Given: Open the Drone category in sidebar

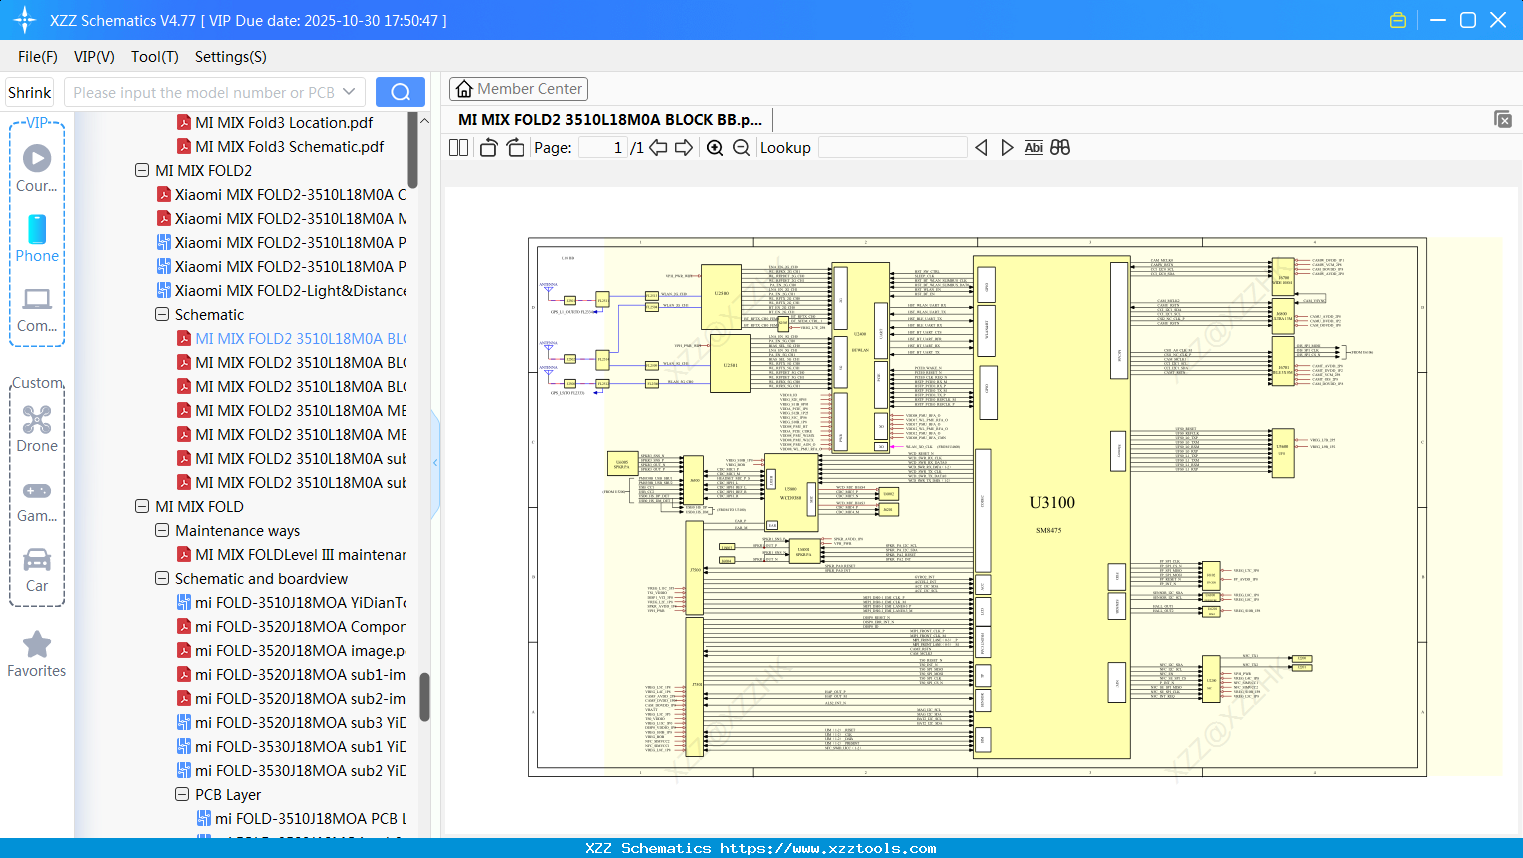Looking at the screenshot, I should point(37,429).
